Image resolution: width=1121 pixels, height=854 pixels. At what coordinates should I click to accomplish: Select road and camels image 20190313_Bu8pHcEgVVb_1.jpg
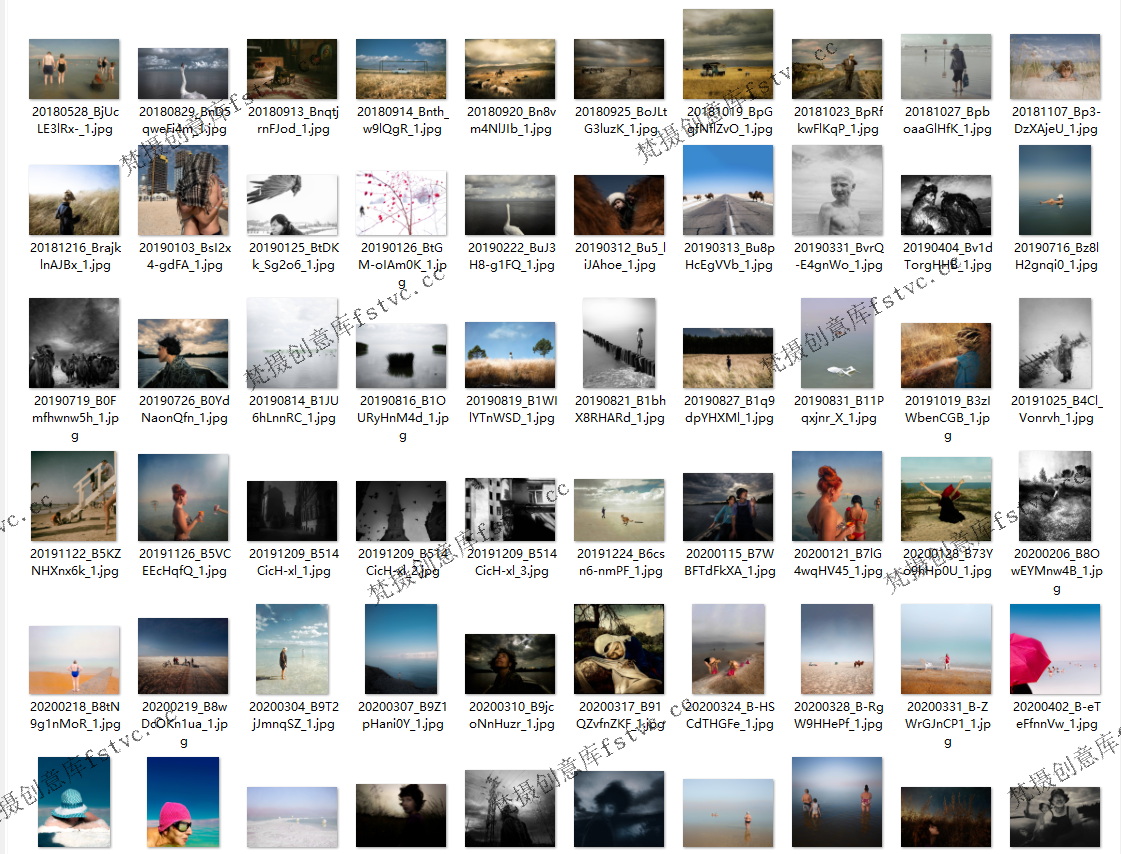(729, 189)
